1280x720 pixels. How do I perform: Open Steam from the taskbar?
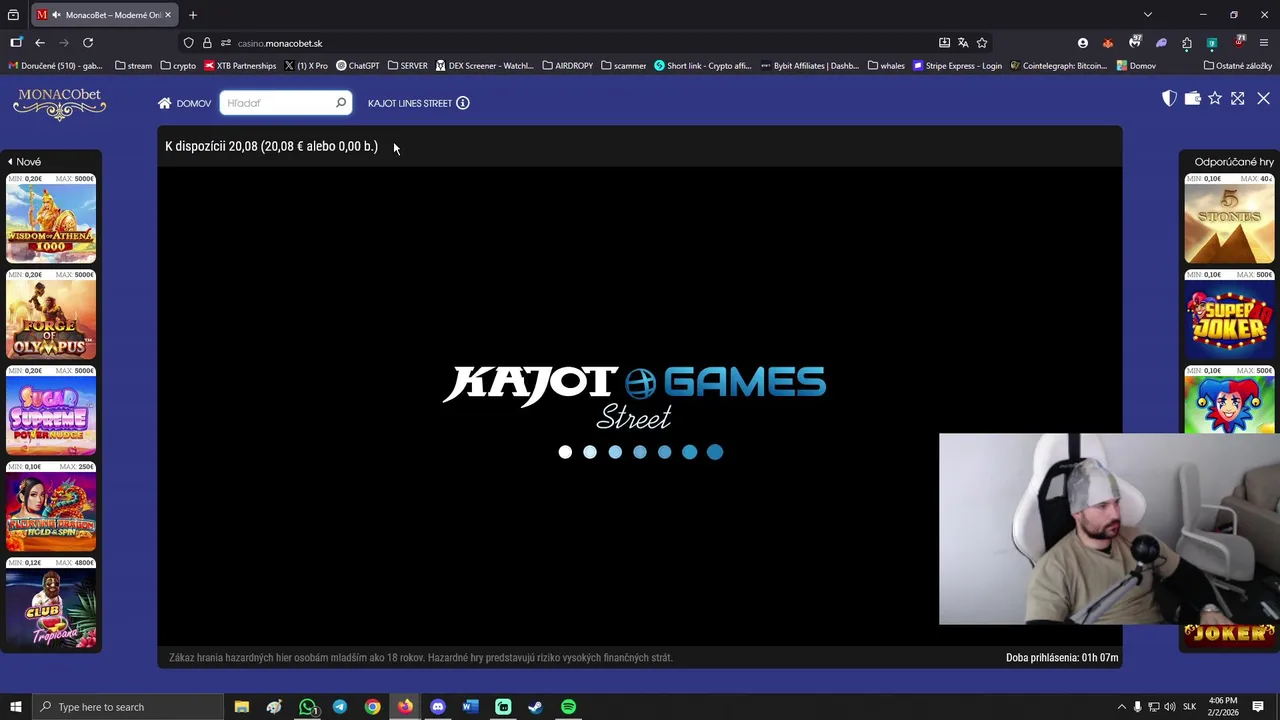pos(535,707)
